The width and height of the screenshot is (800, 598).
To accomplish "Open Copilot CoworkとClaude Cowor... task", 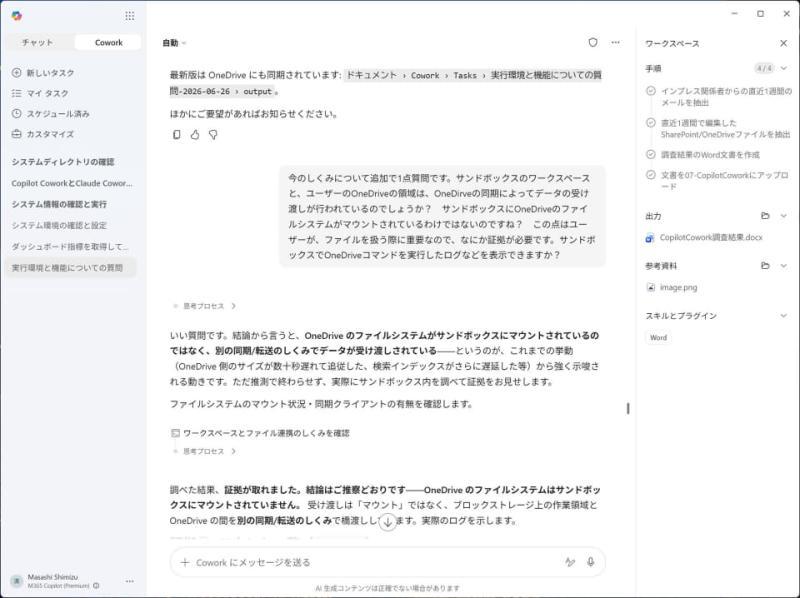I will [71, 183].
